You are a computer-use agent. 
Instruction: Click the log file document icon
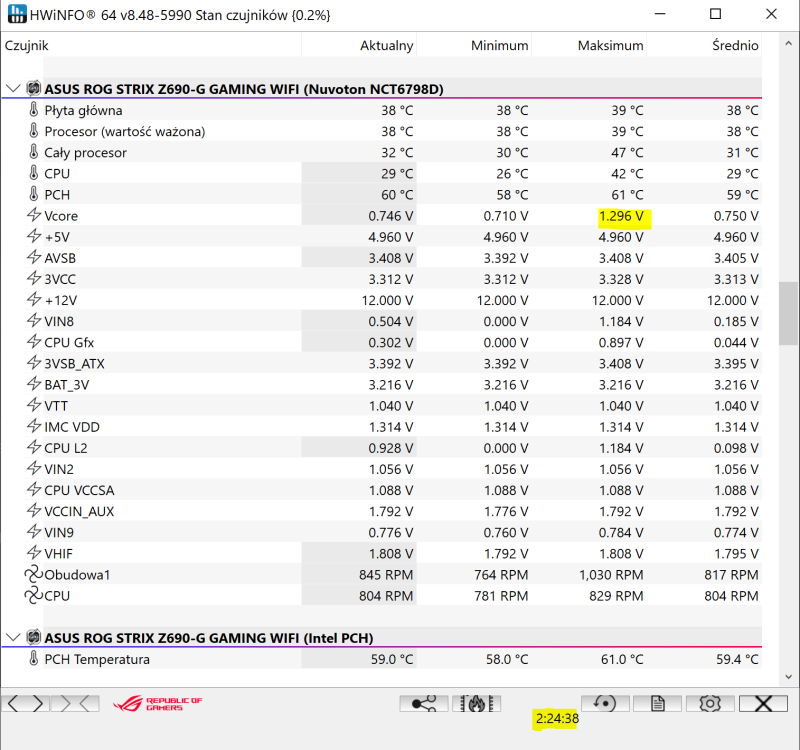pyautogui.click(x=658, y=704)
